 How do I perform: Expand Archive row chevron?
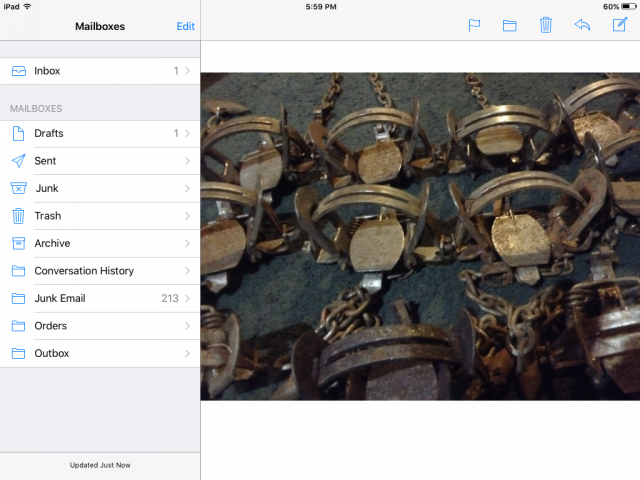pos(187,243)
